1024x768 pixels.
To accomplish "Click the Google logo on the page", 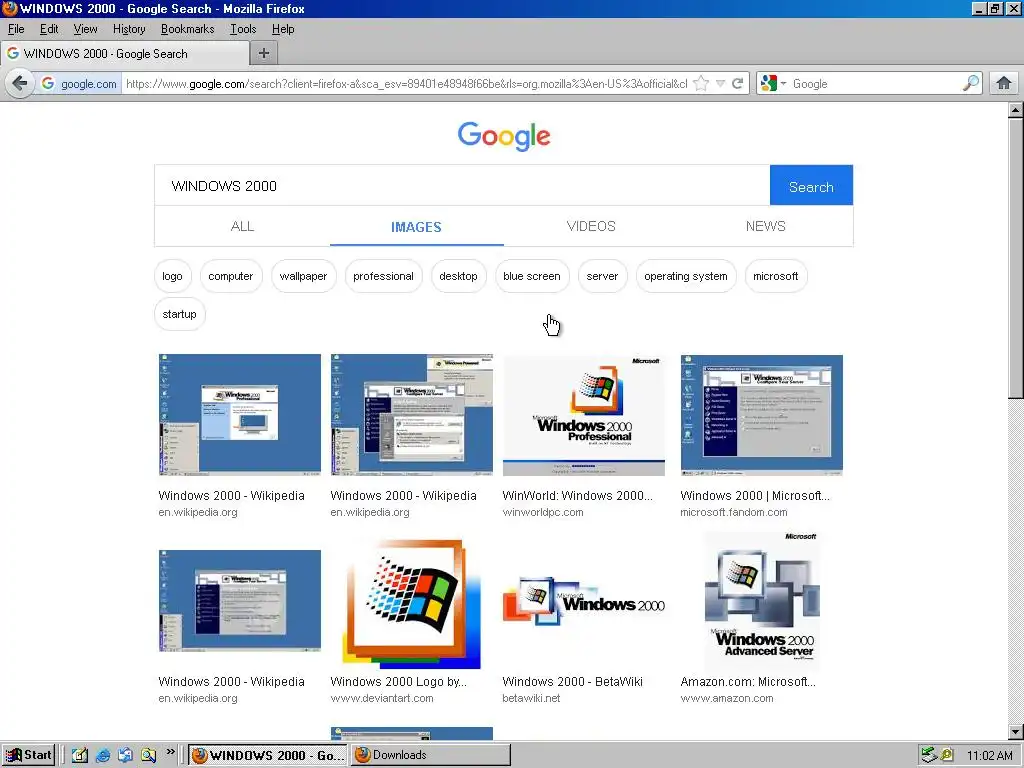I will 504,136.
